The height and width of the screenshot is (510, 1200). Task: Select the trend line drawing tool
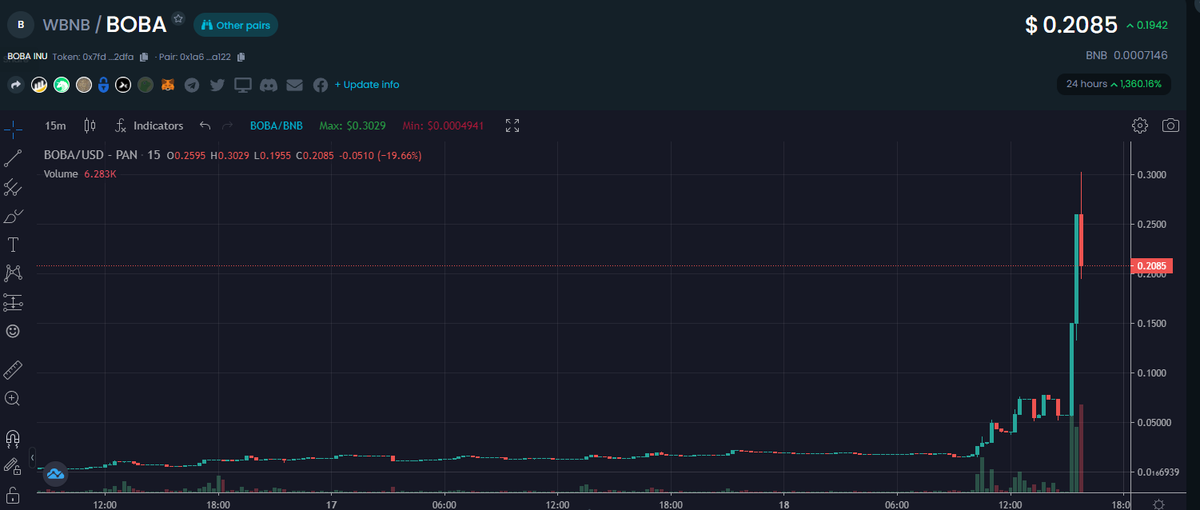[13, 158]
